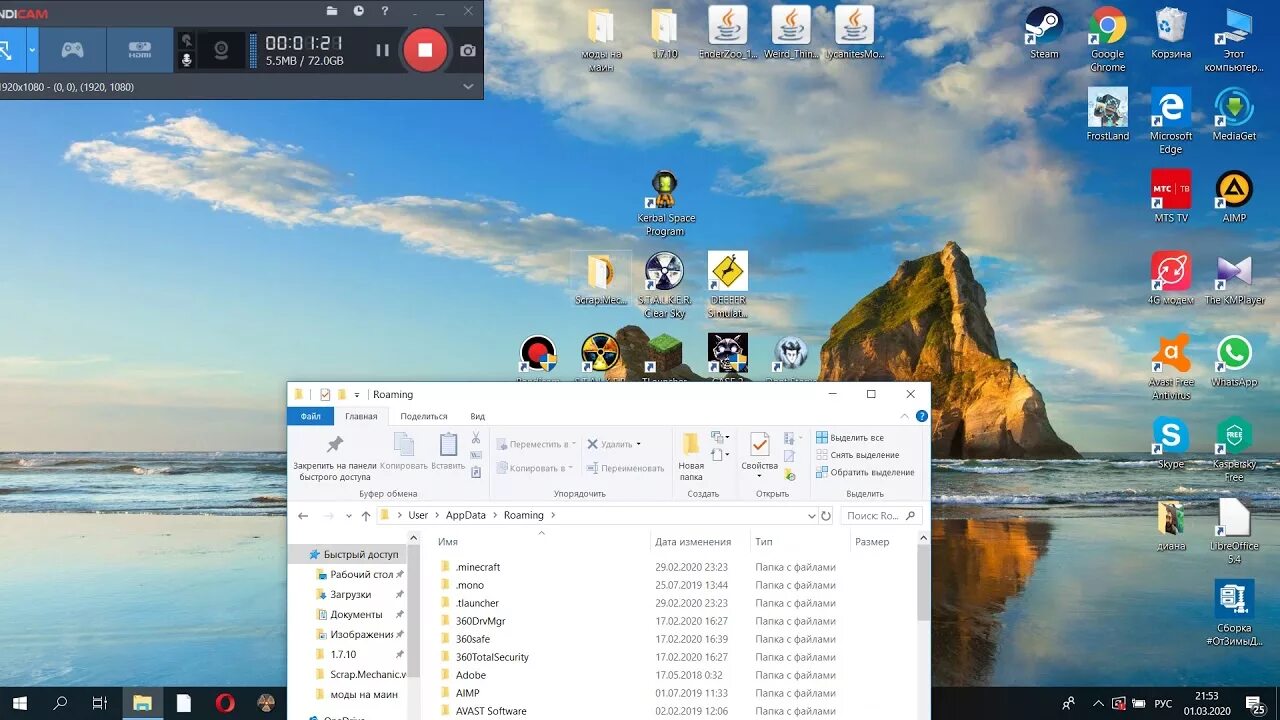1280x720 pixels.
Task: Click the Steam desktop icon
Action: tap(1044, 32)
